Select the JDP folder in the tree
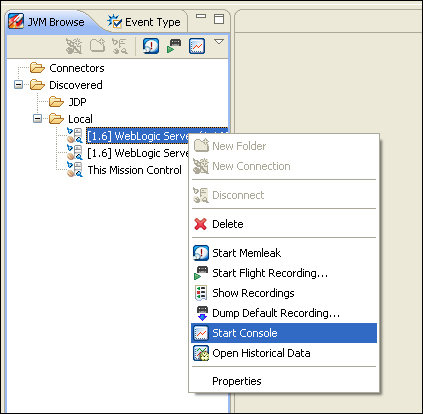Viewport: 423px width, 414px height. click(x=77, y=102)
